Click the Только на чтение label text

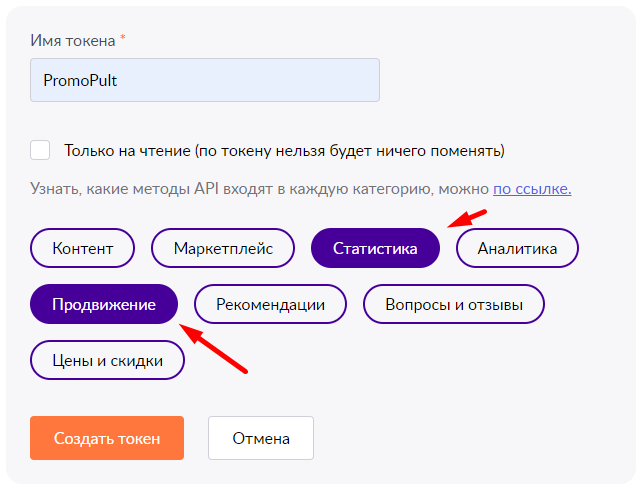284,151
